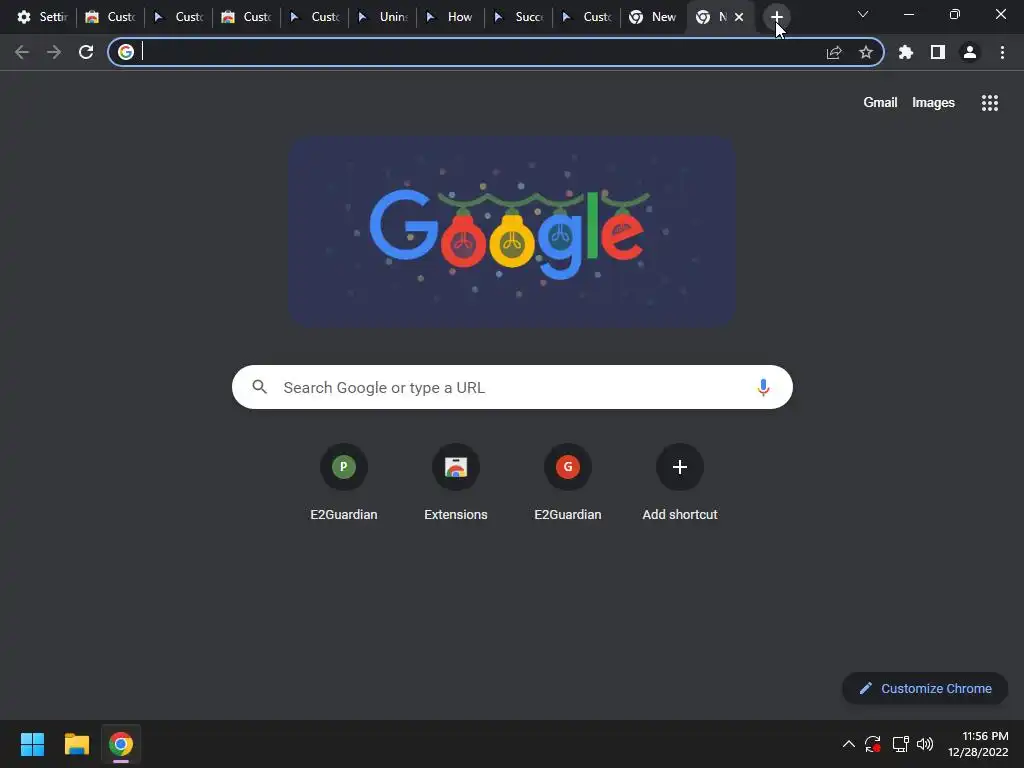Reload the current page
The width and height of the screenshot is (1024, 768).
tap(86, 52)
